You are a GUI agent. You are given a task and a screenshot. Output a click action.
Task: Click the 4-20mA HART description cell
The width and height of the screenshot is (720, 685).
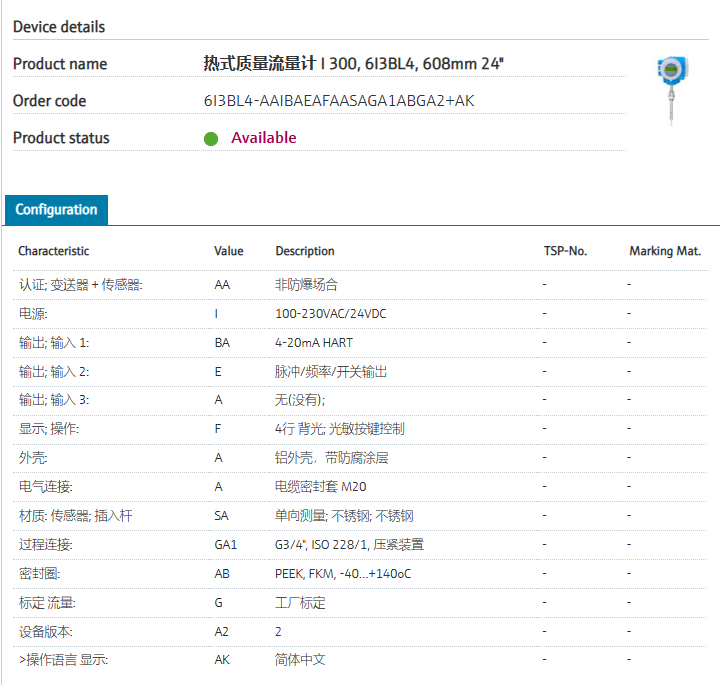point(314,343)
